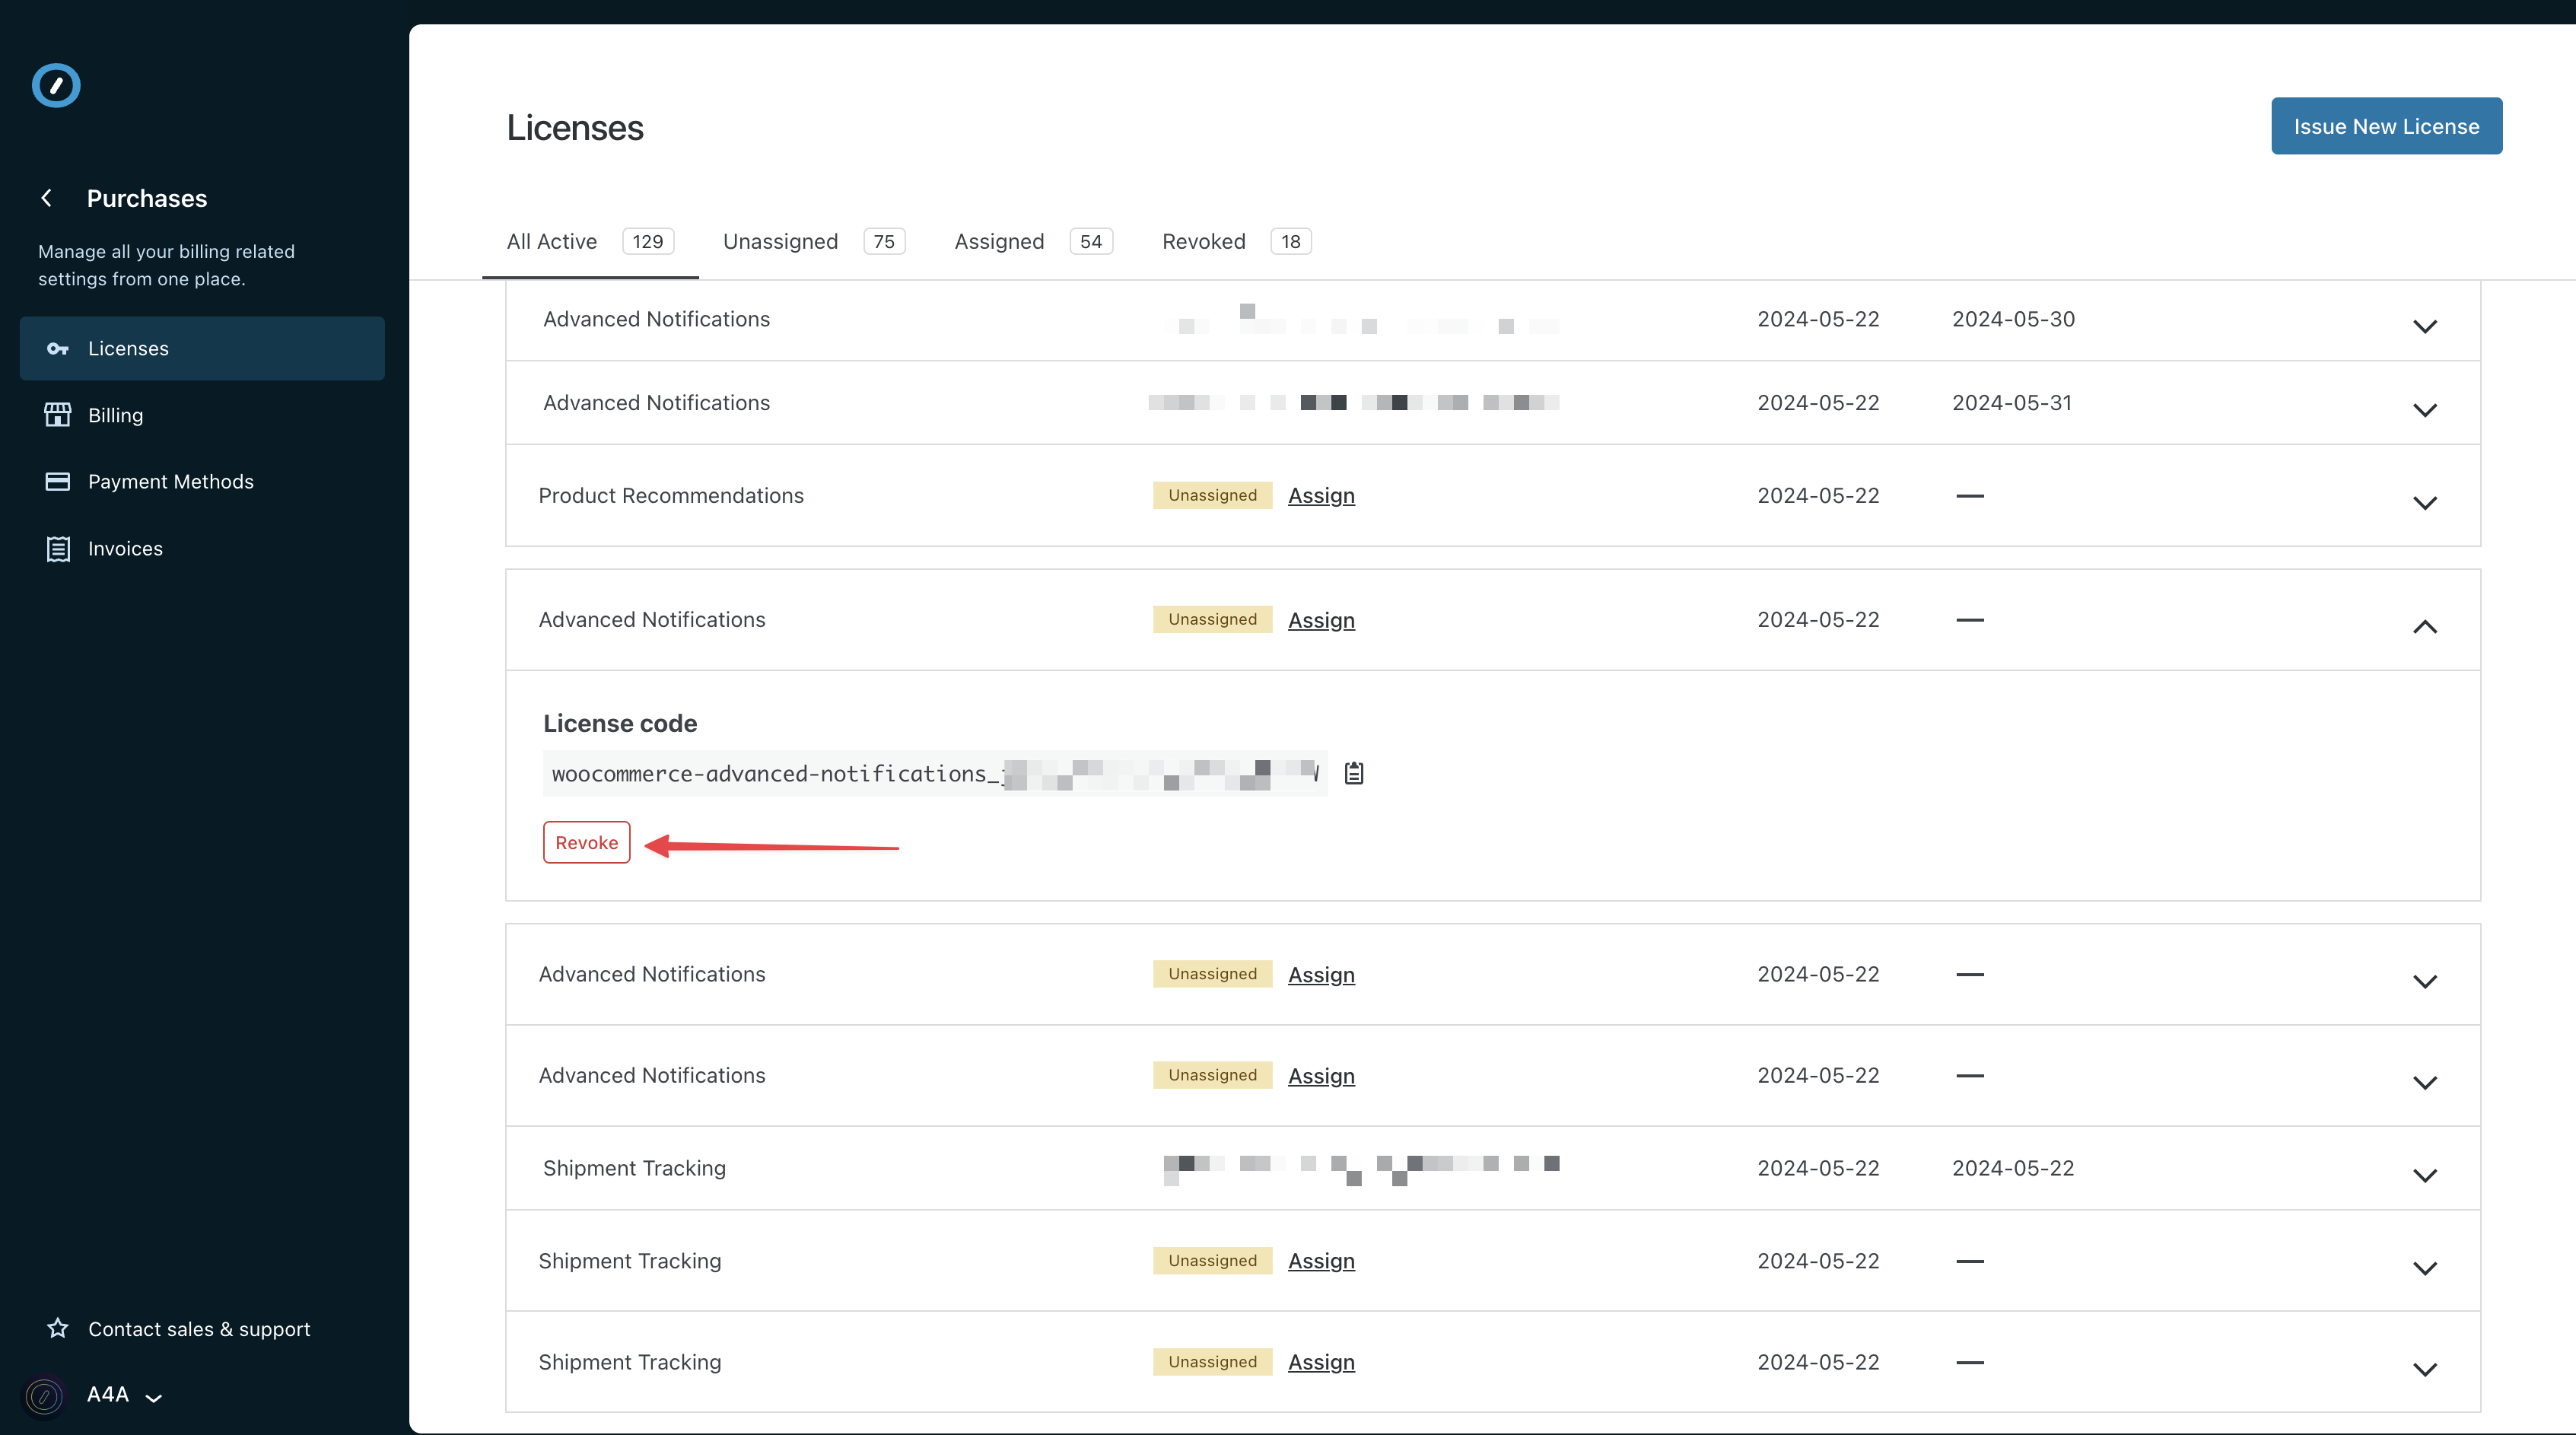
Task: Copy license code with the clipboard icon
Action: point(1354,773)
